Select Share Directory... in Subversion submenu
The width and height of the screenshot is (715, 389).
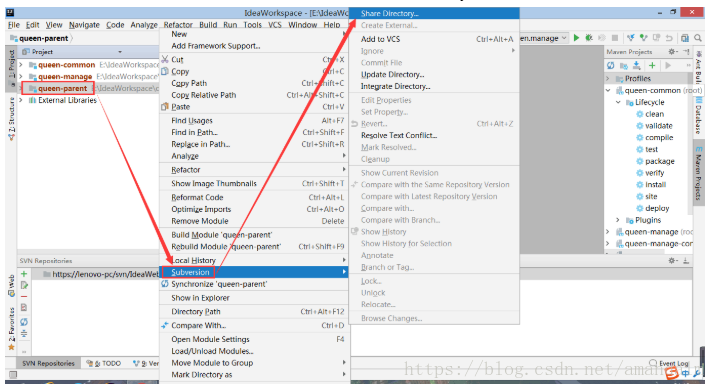(434, 13)
